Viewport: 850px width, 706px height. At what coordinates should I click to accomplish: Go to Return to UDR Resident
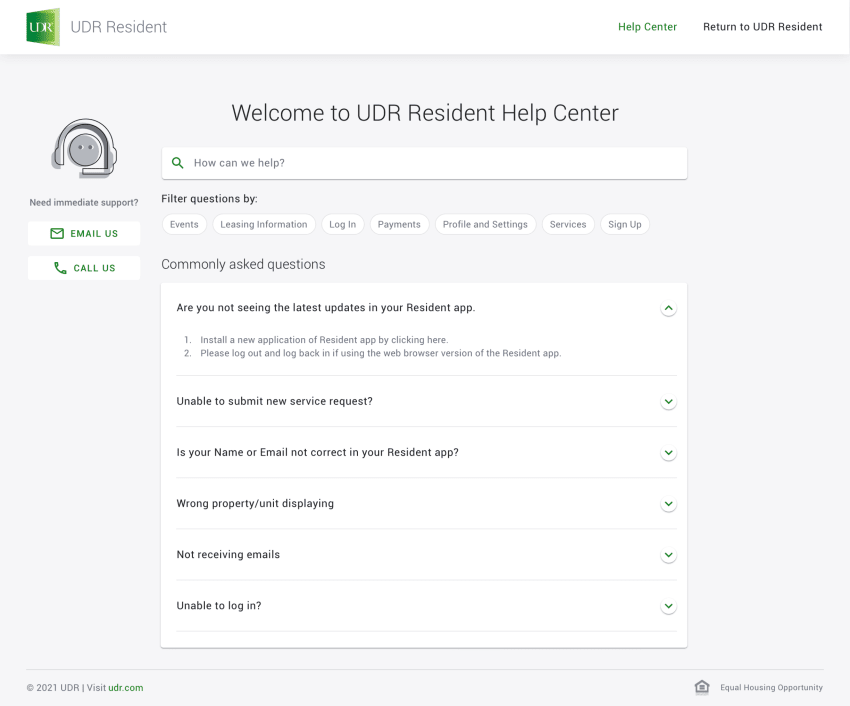(762, 27)
